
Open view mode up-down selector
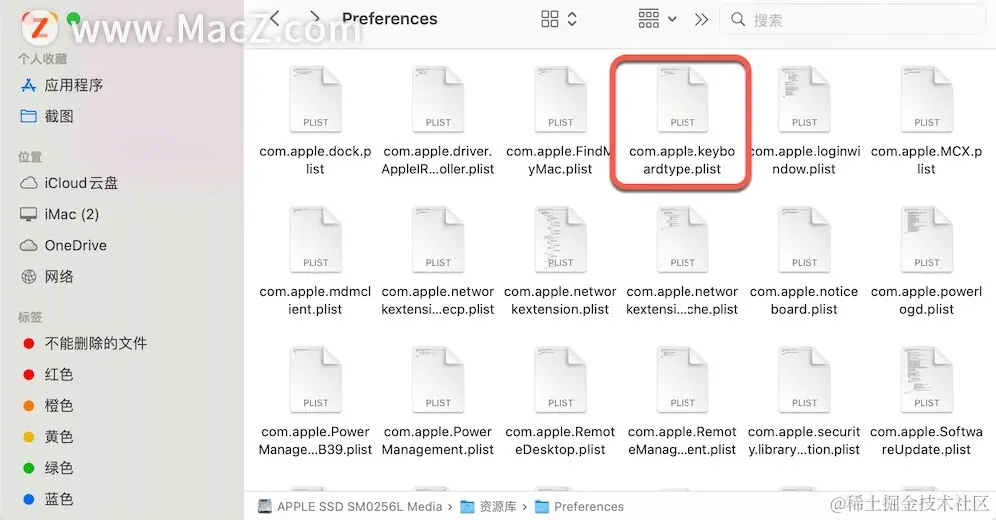[x=572, y=19]
